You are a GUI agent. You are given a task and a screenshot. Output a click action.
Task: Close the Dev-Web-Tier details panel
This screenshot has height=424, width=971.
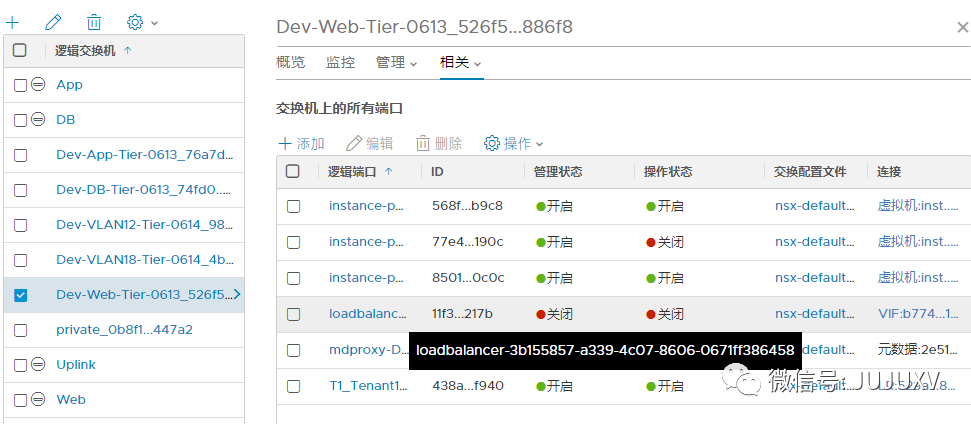coord(963,28)
